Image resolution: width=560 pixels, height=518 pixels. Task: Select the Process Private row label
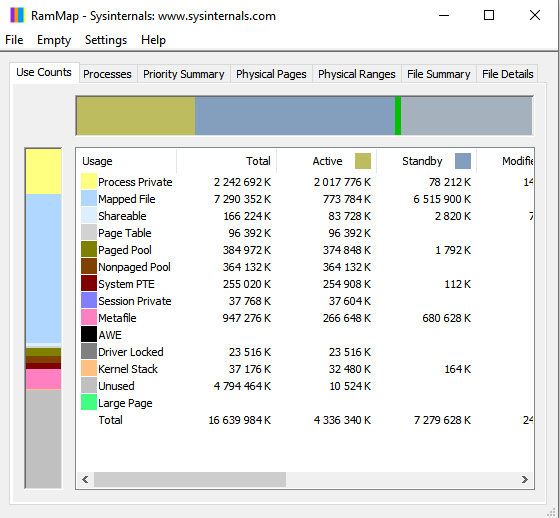[x=135, y=182]
